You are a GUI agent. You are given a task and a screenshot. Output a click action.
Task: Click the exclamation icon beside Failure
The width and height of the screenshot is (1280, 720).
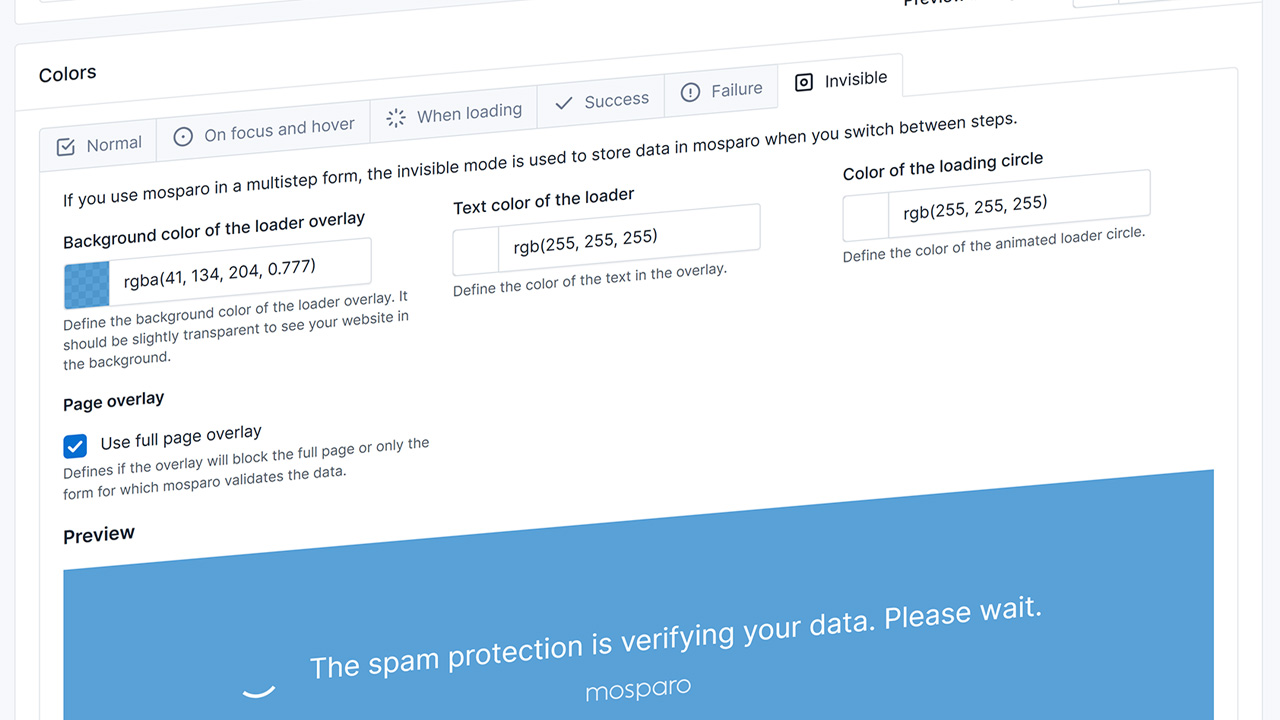(690, 92)
